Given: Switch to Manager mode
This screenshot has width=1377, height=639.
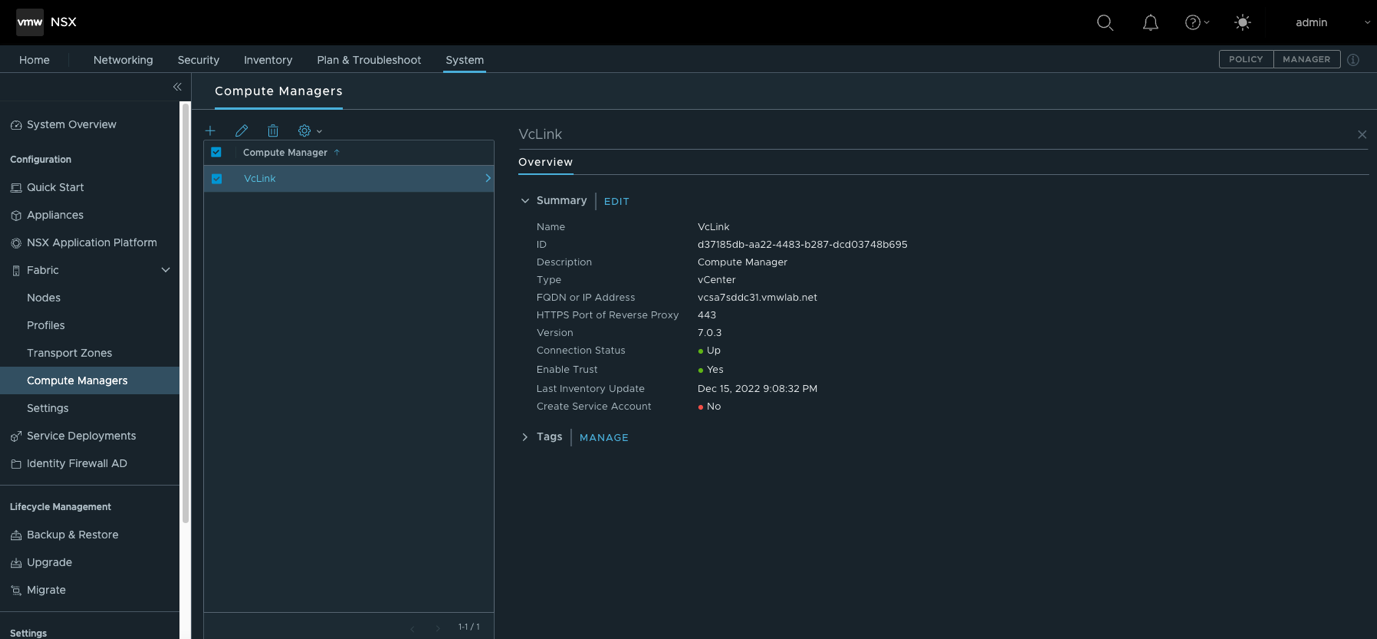Looking at the screenshot, I should 1307,59.
